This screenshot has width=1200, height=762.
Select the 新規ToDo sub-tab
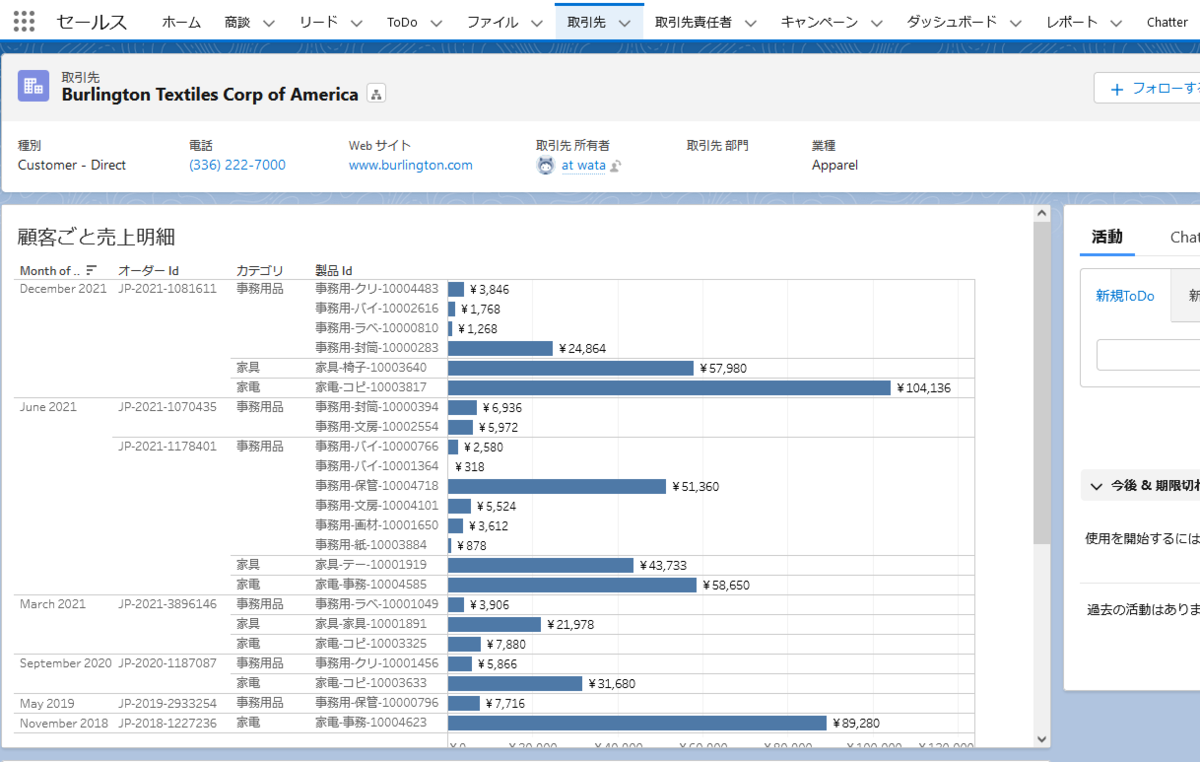click(1125, 296)
